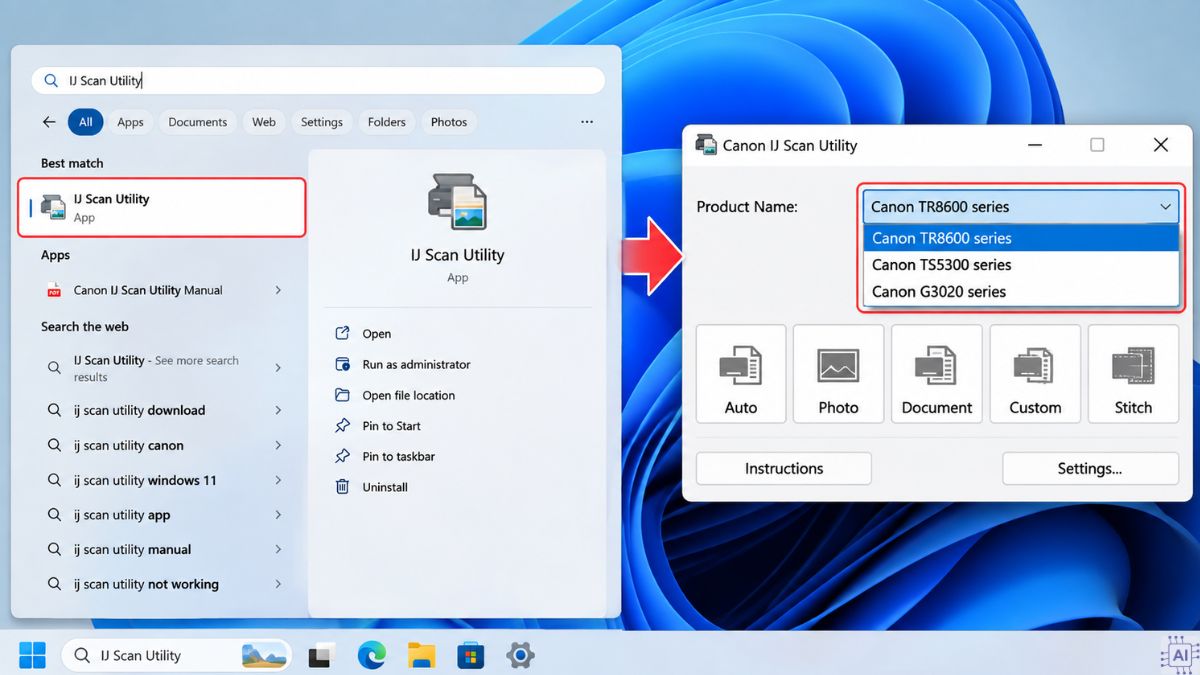Open File Explorer from the taskbar
This screenshot has height=675, width=1200.
[x=422, y=656]
